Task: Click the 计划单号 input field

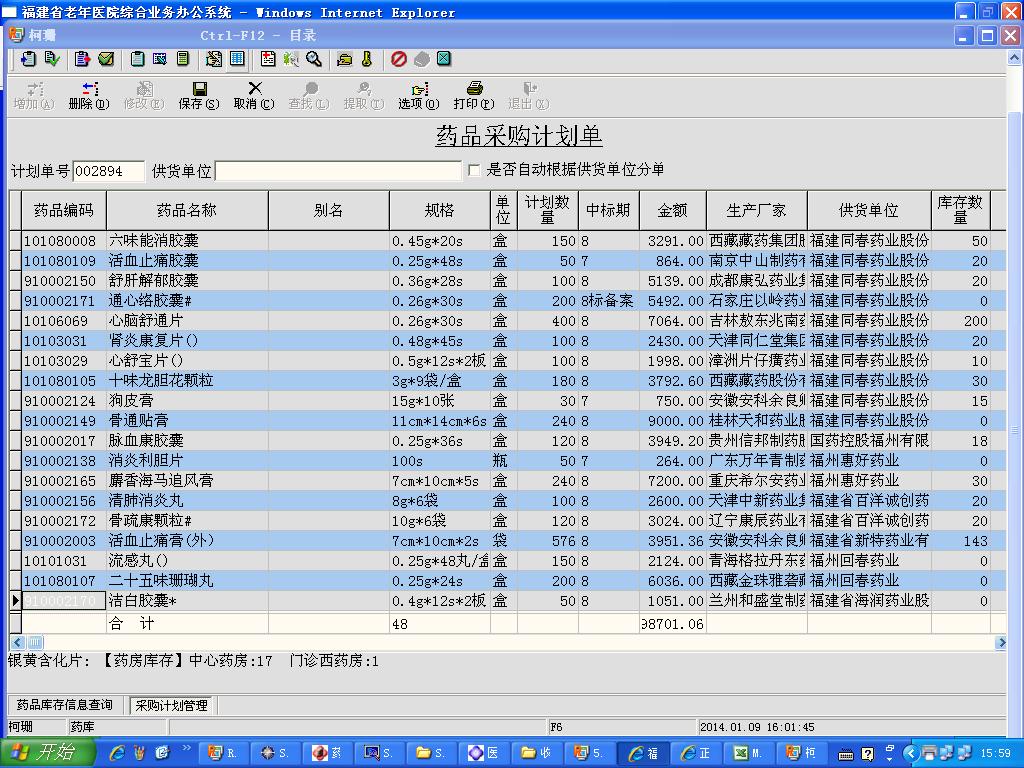Action: (108, 171)
